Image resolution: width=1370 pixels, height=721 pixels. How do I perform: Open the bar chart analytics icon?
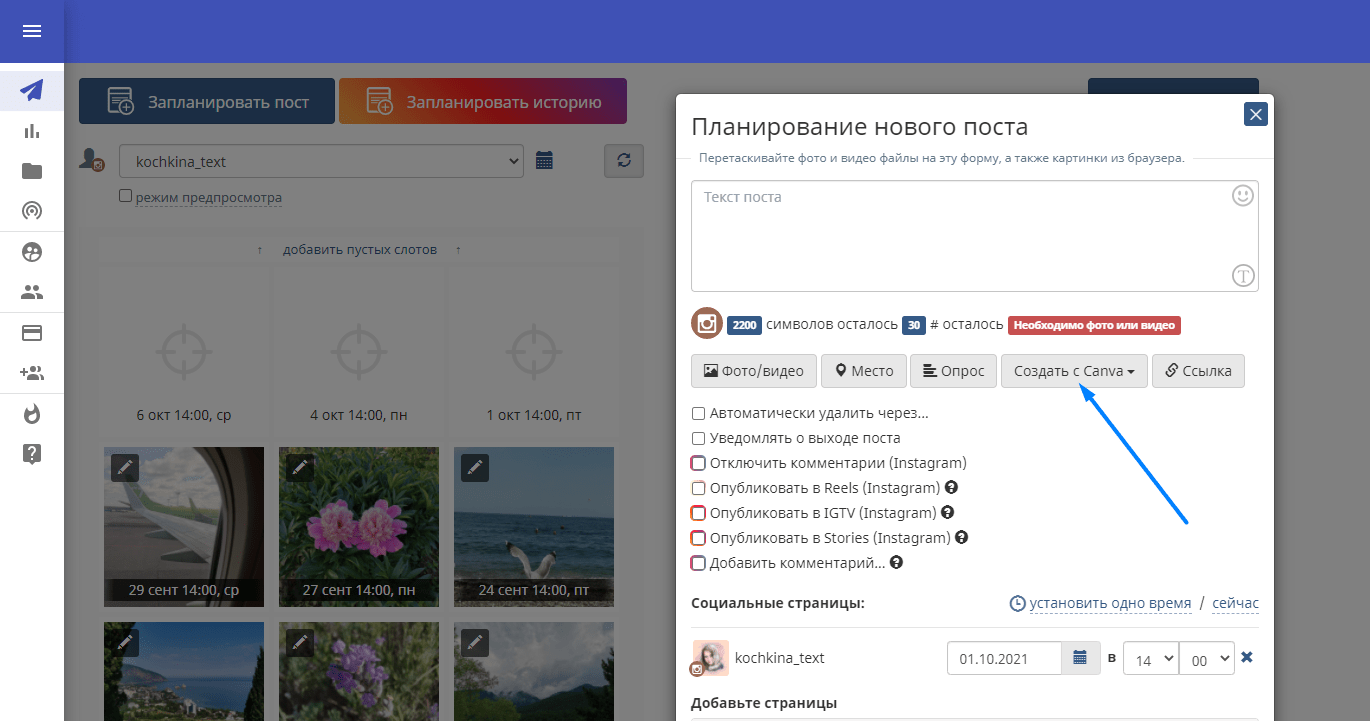coord(32,131)
